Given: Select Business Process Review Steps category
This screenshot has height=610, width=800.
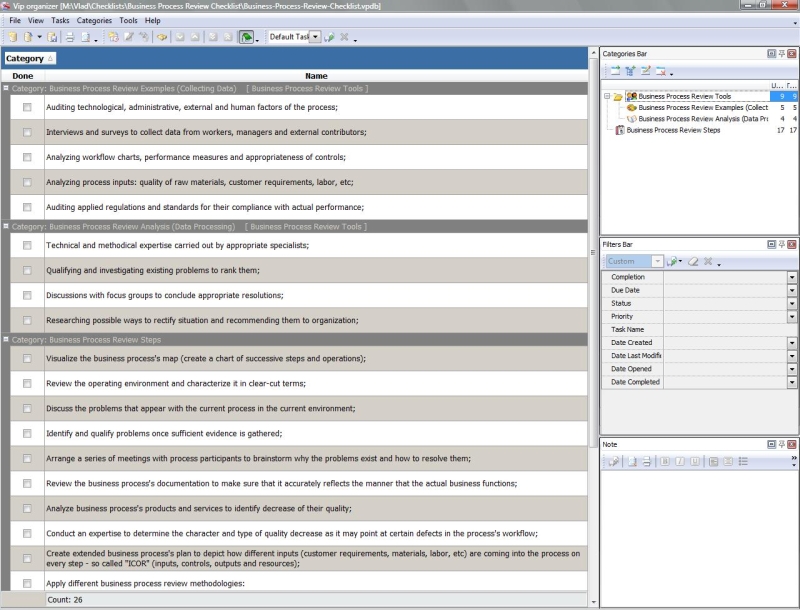Looking at the screenshot, I should pos(673,130).
